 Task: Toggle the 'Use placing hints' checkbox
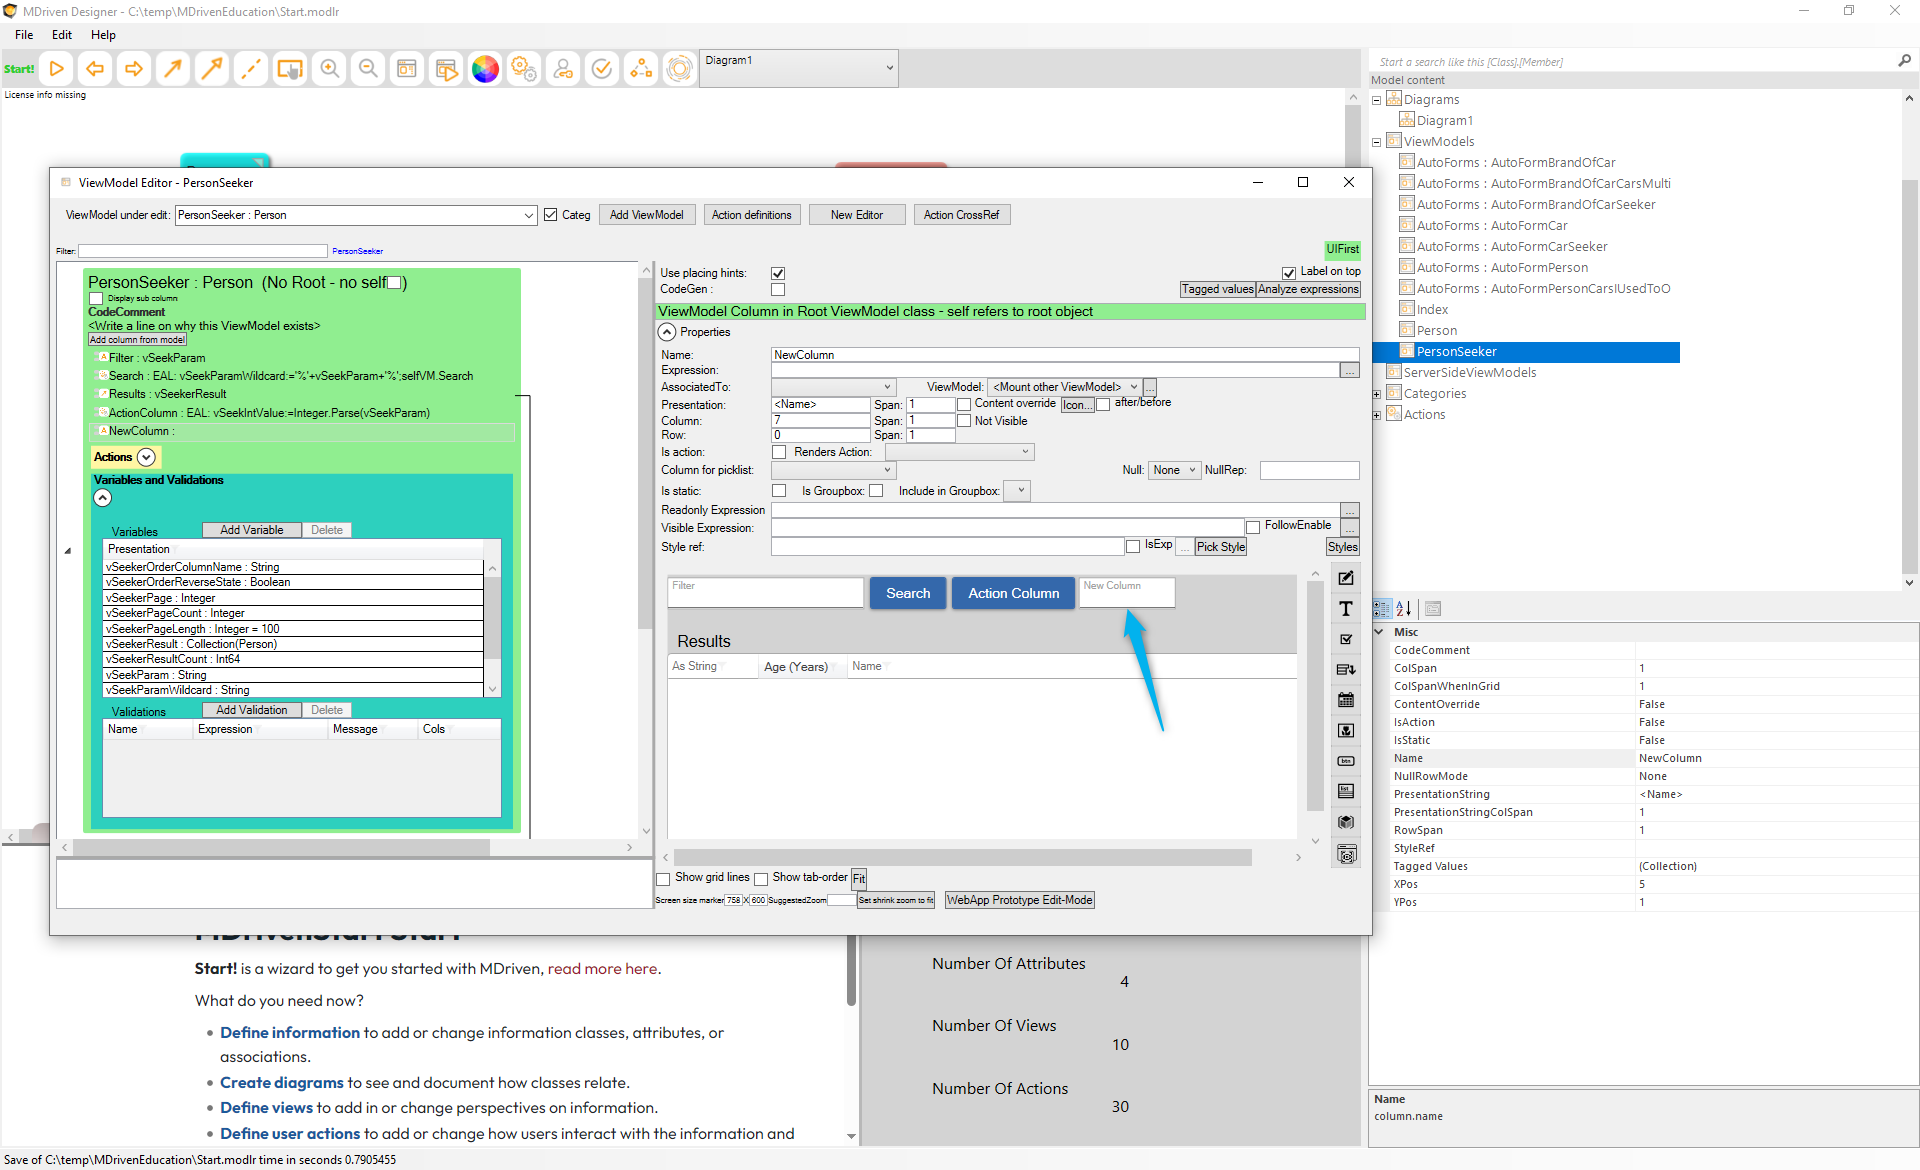coord(778,273)
